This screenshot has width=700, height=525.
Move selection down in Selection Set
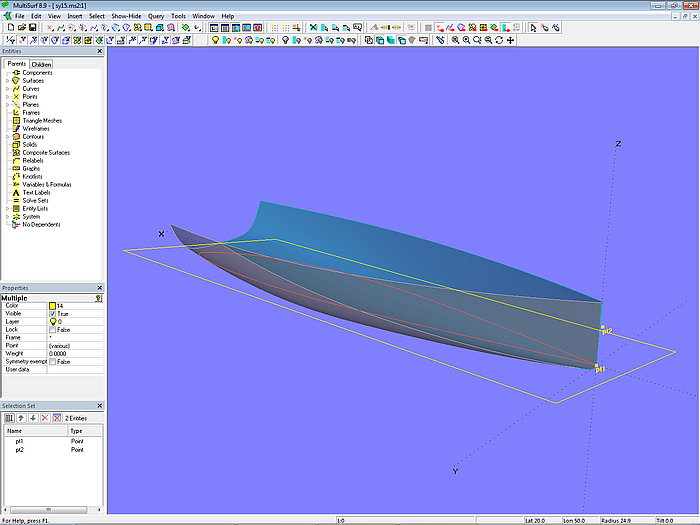[31, 417]
